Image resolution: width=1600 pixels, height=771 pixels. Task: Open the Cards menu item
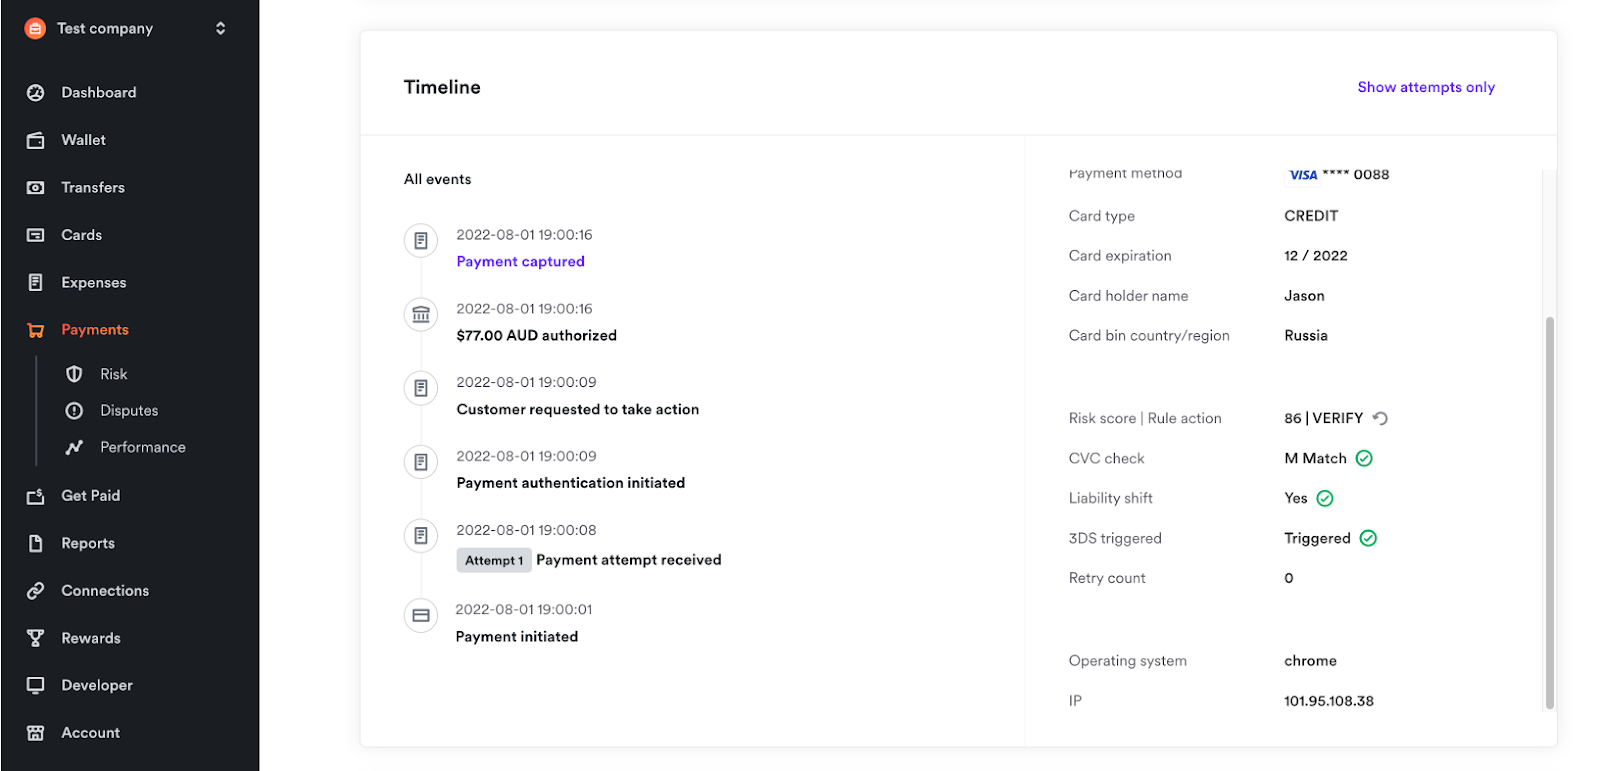tap(82, 235)
